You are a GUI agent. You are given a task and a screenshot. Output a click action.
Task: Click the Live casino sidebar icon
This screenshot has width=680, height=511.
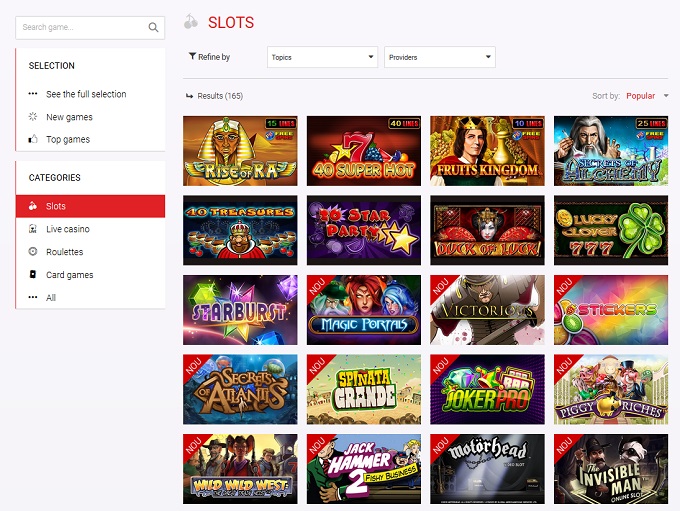coord(33,229)
